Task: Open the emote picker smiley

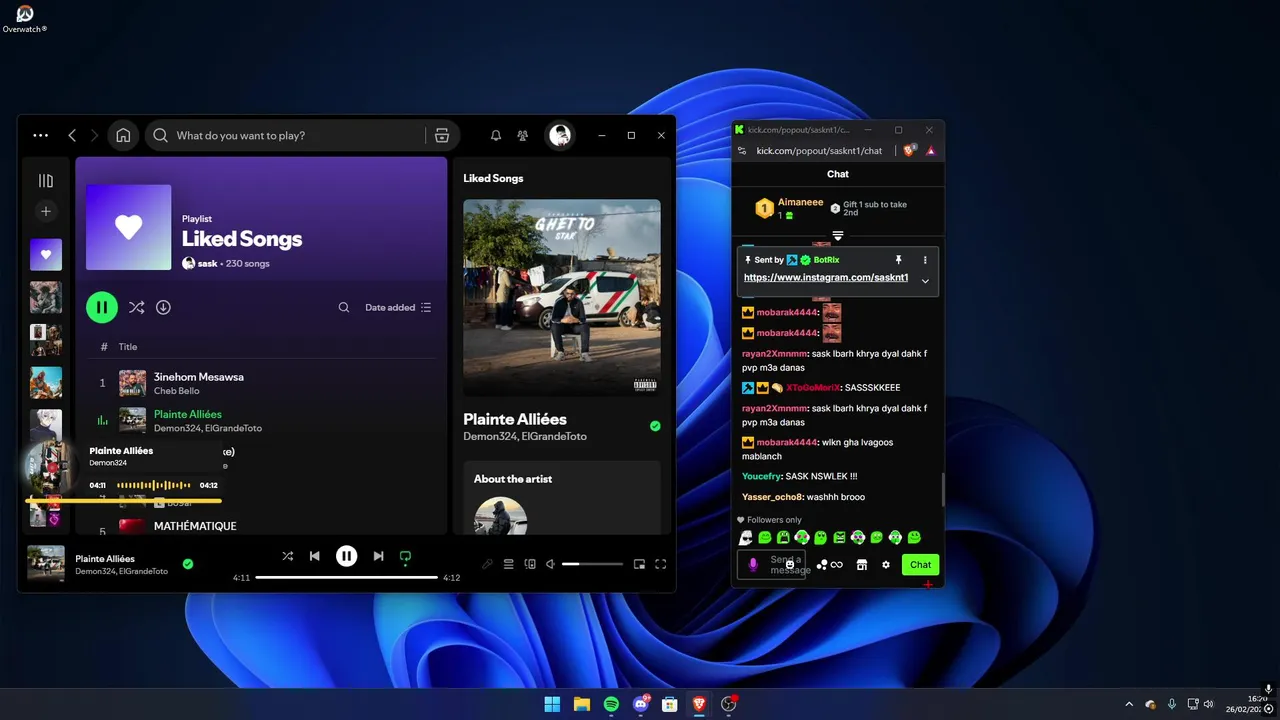Action: coord(790,564)
